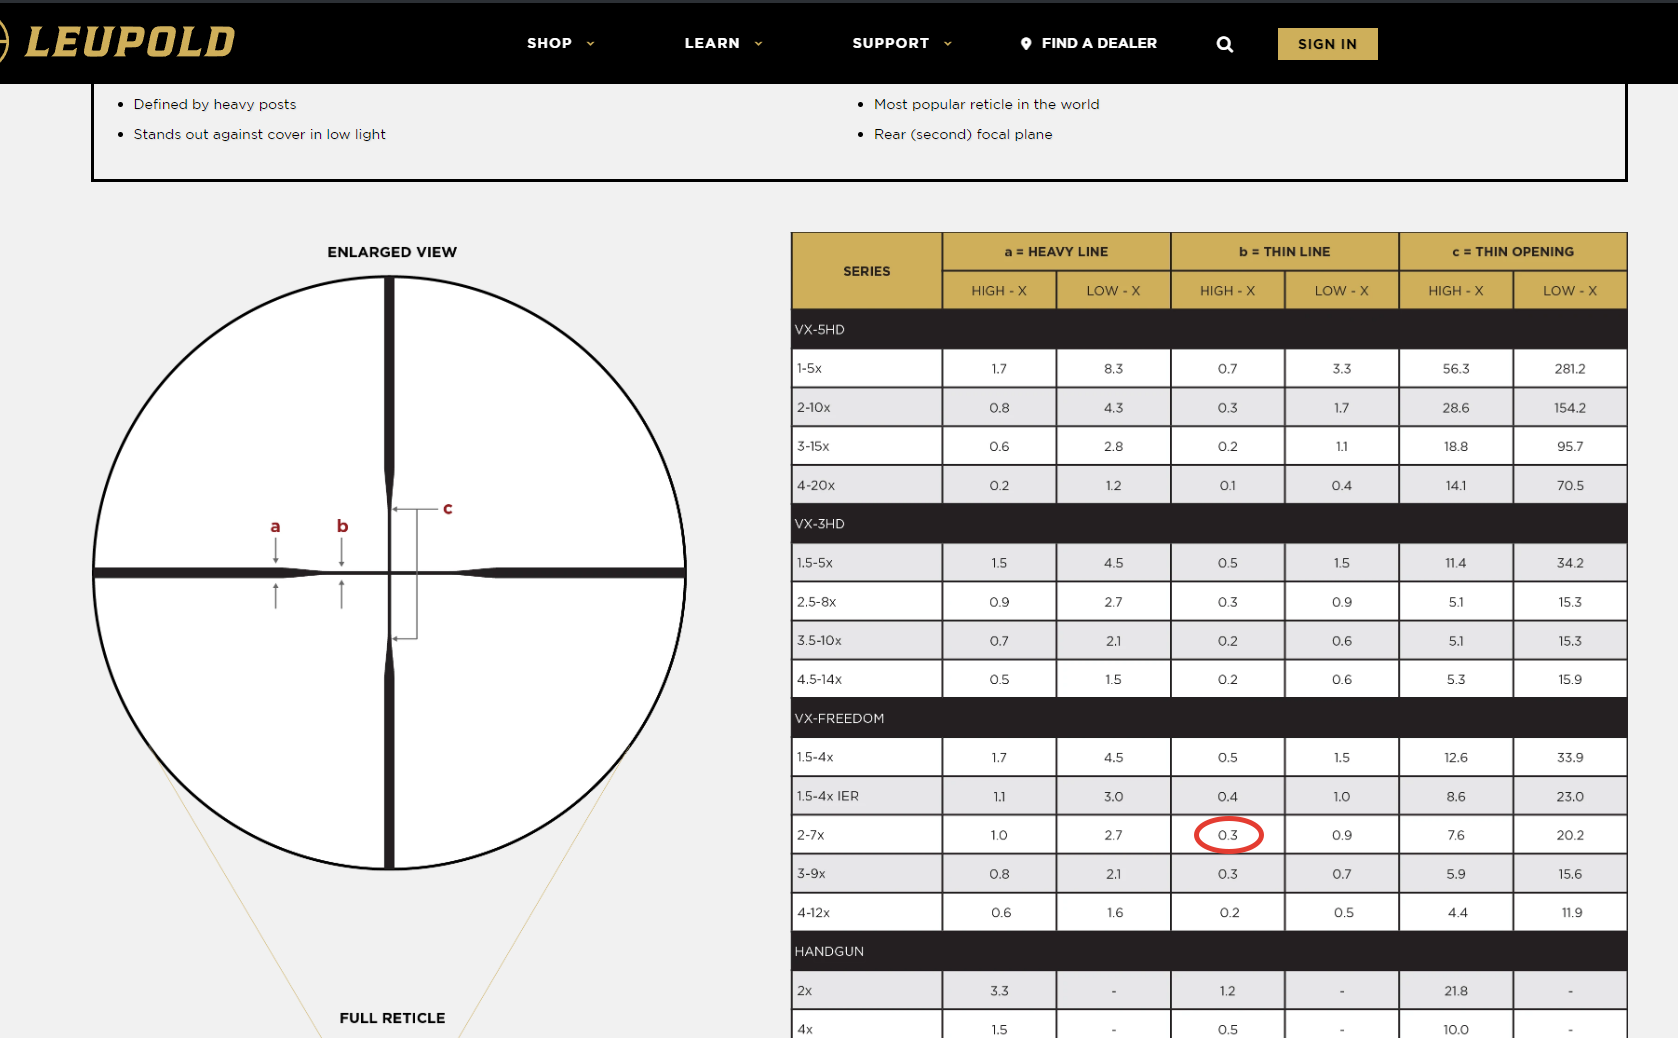Click the 2.5-8x row label
1678x1038 pixels.
tap(816, 602)
